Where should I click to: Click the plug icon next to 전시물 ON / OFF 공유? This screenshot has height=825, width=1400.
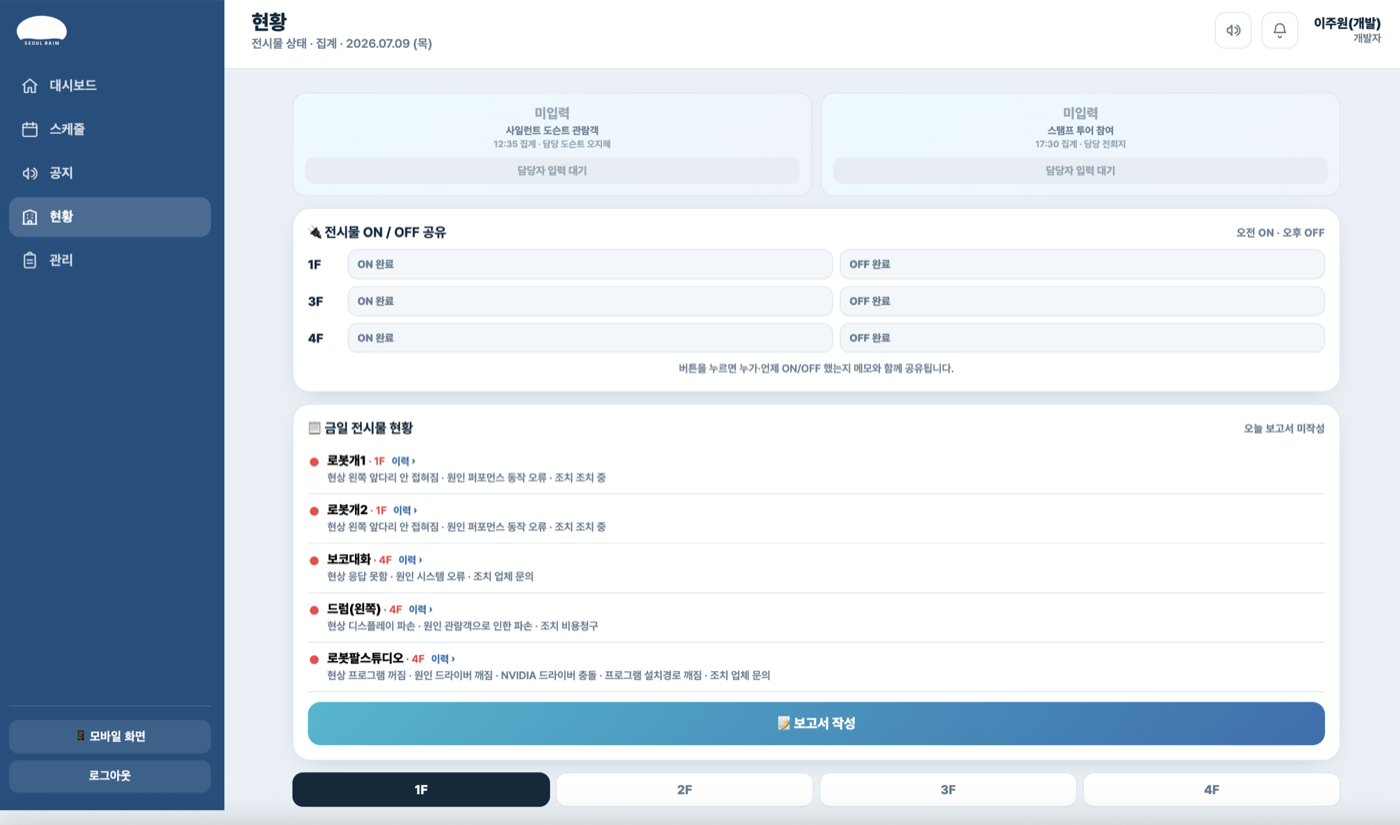pyautogui.click(x=315, y=232)
